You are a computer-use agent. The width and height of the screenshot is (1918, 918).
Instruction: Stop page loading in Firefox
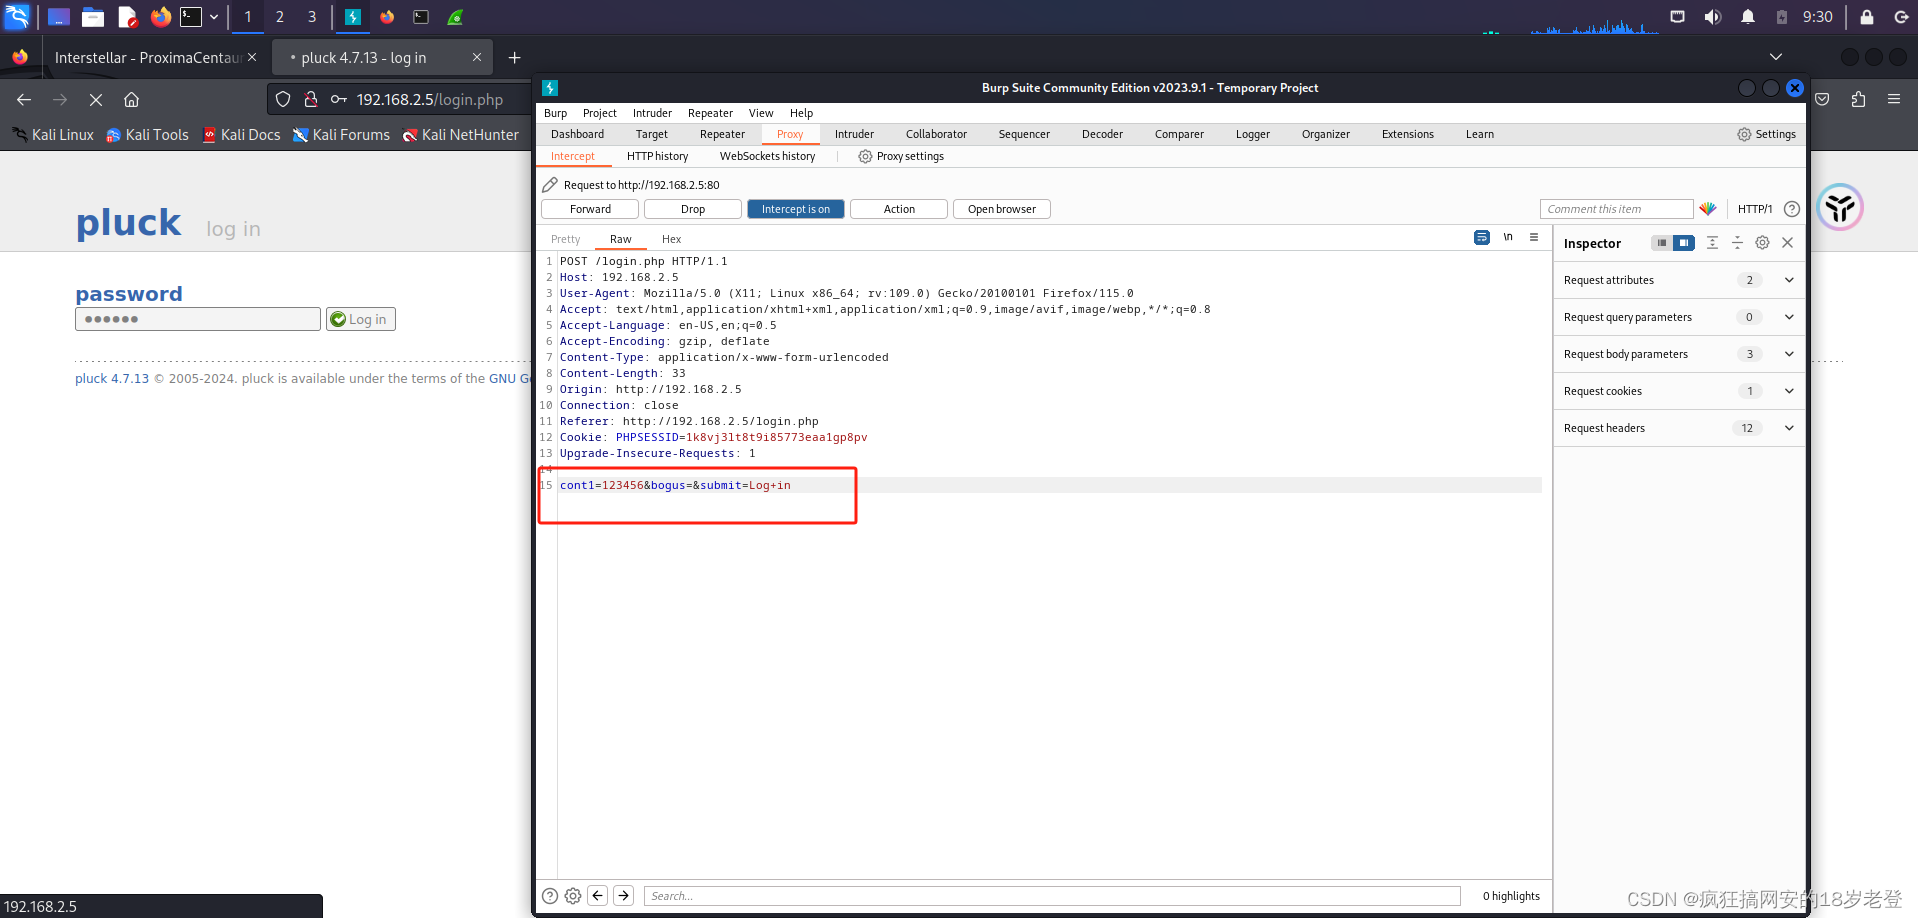point(96,100)
